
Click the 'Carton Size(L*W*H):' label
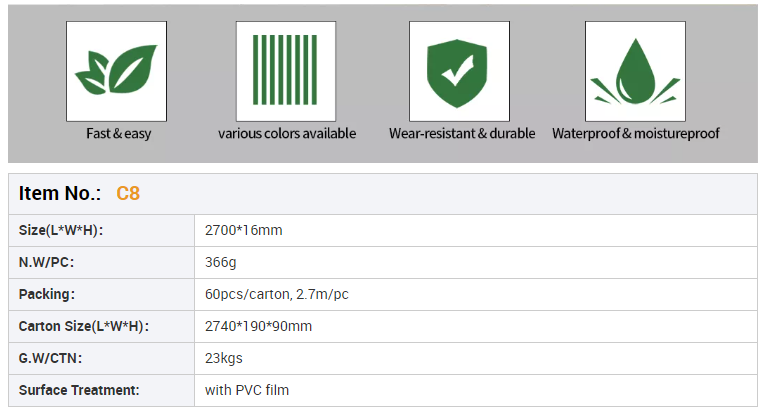tap(83, 326)
